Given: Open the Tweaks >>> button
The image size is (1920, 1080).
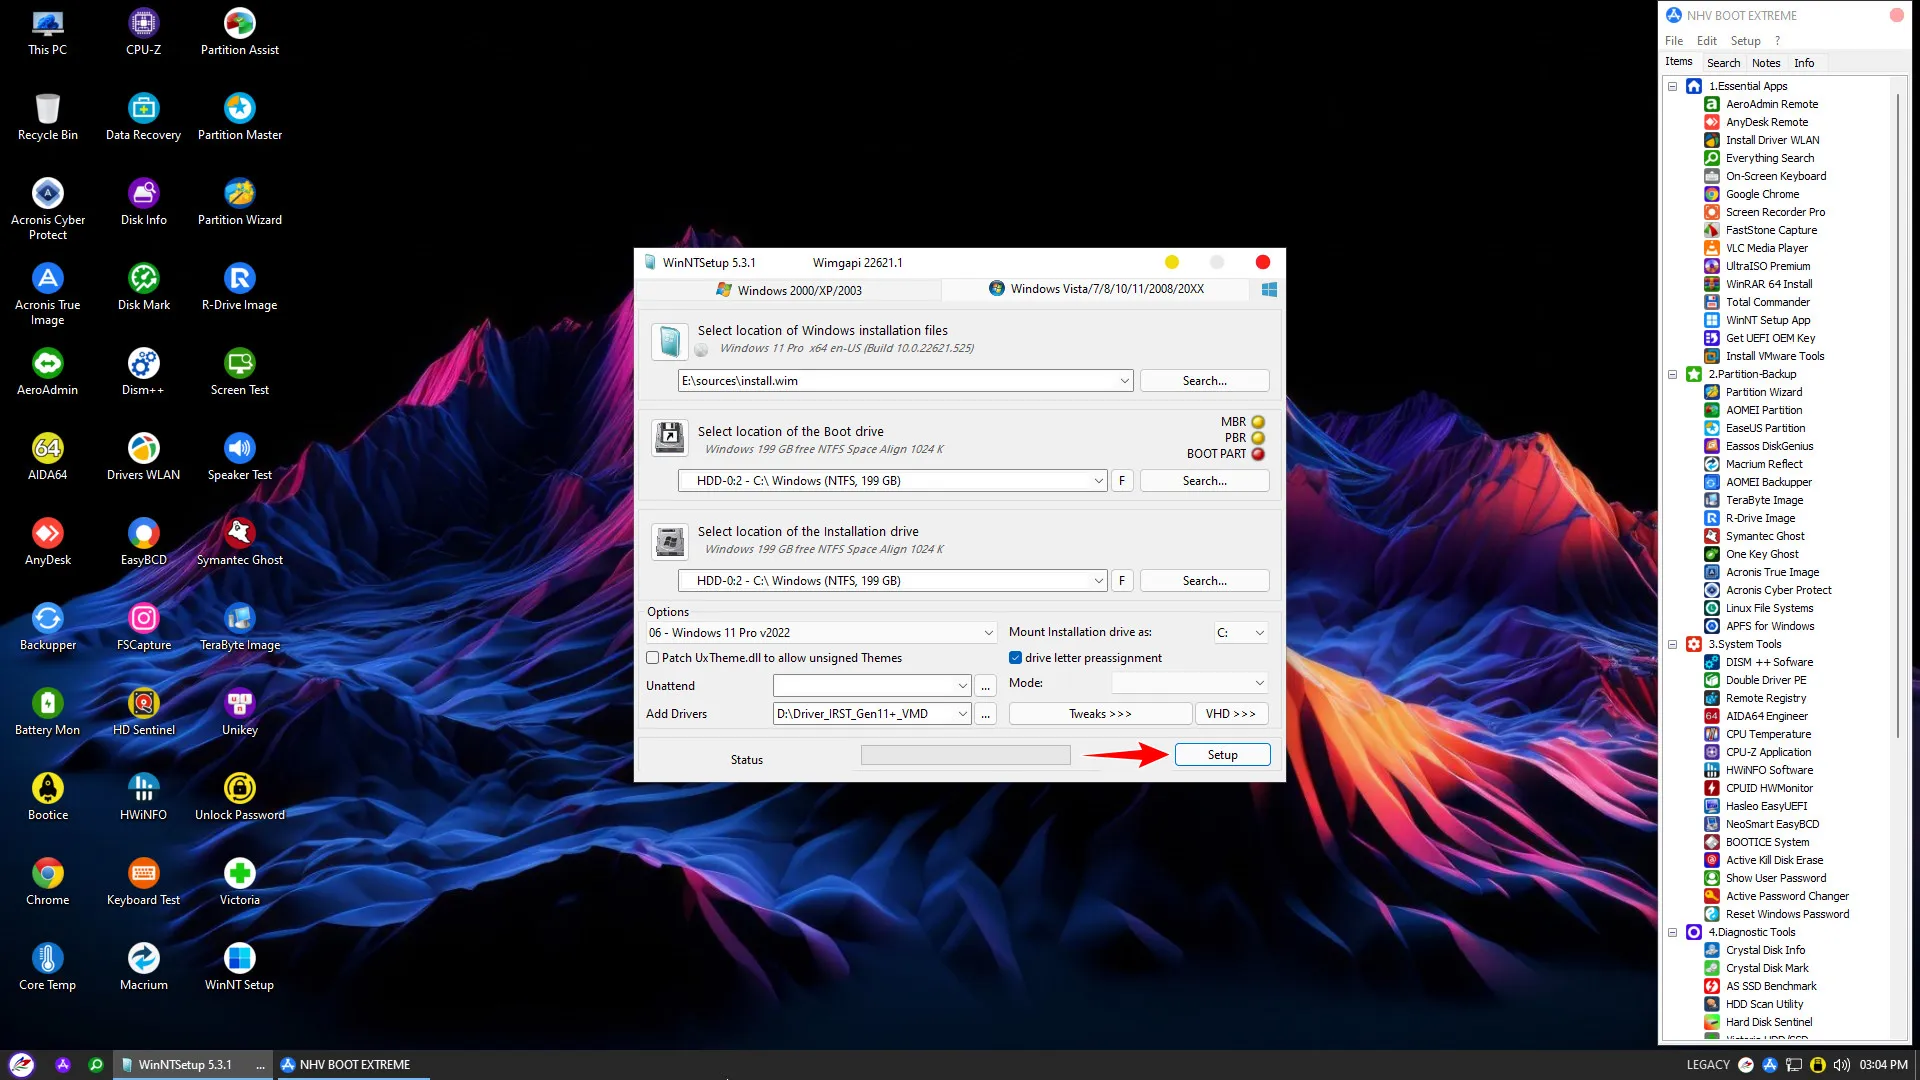Looking at the screenshot, I should [1100, 714].
